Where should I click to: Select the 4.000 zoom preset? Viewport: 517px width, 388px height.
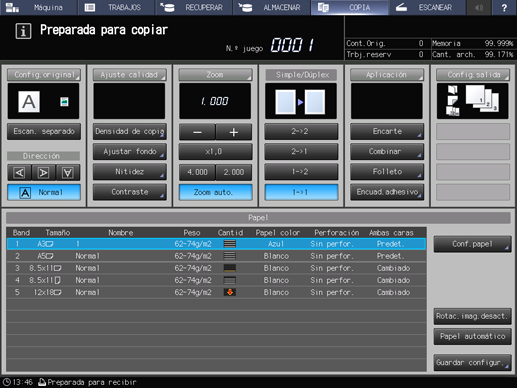(197, 172)
